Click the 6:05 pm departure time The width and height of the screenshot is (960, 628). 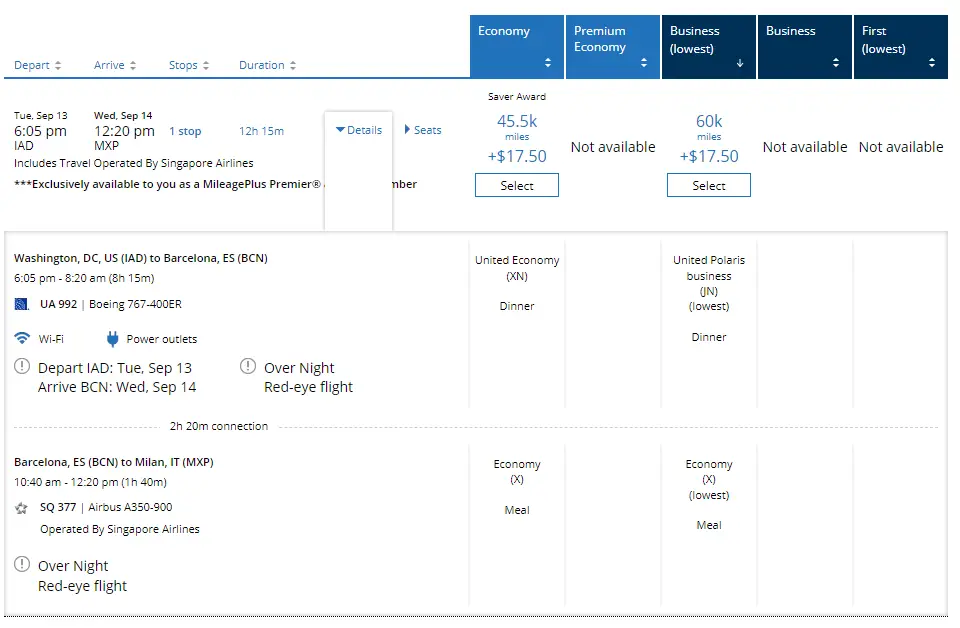tap(40, 131)
